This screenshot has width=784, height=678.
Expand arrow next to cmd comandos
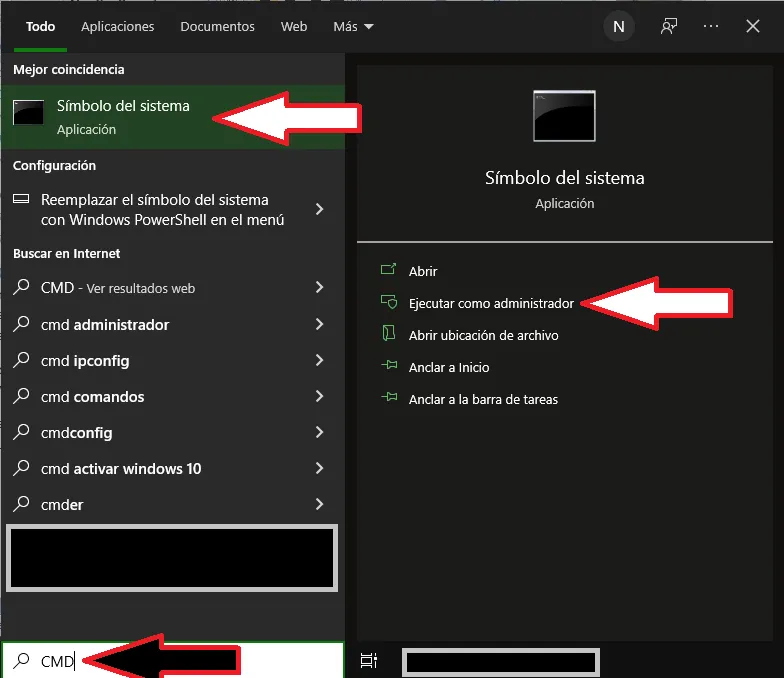(319, 397)
